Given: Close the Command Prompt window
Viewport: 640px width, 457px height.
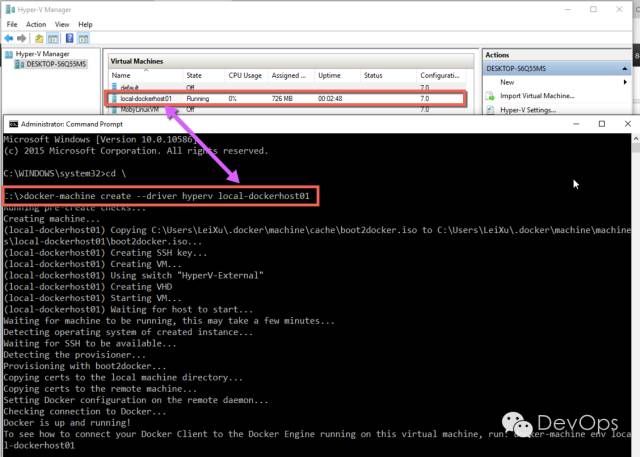Looking at the screenshot, I should pos(627,124).
